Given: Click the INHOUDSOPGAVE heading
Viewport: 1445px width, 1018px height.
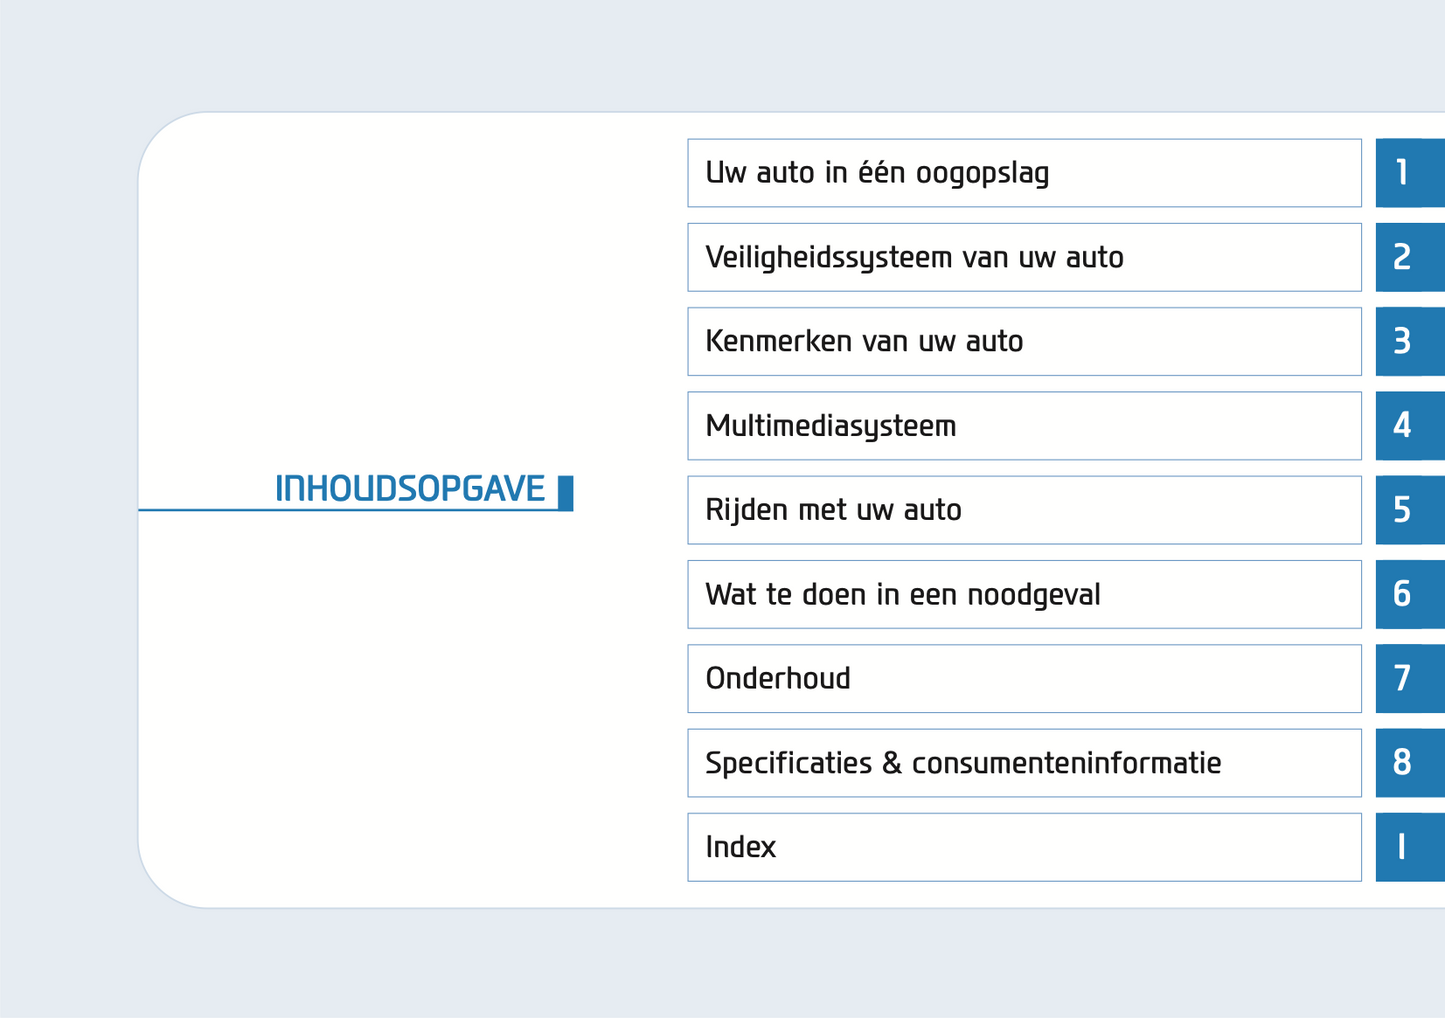Looking at the screenshot, I should pyautogui.click(x=410, y=489).
